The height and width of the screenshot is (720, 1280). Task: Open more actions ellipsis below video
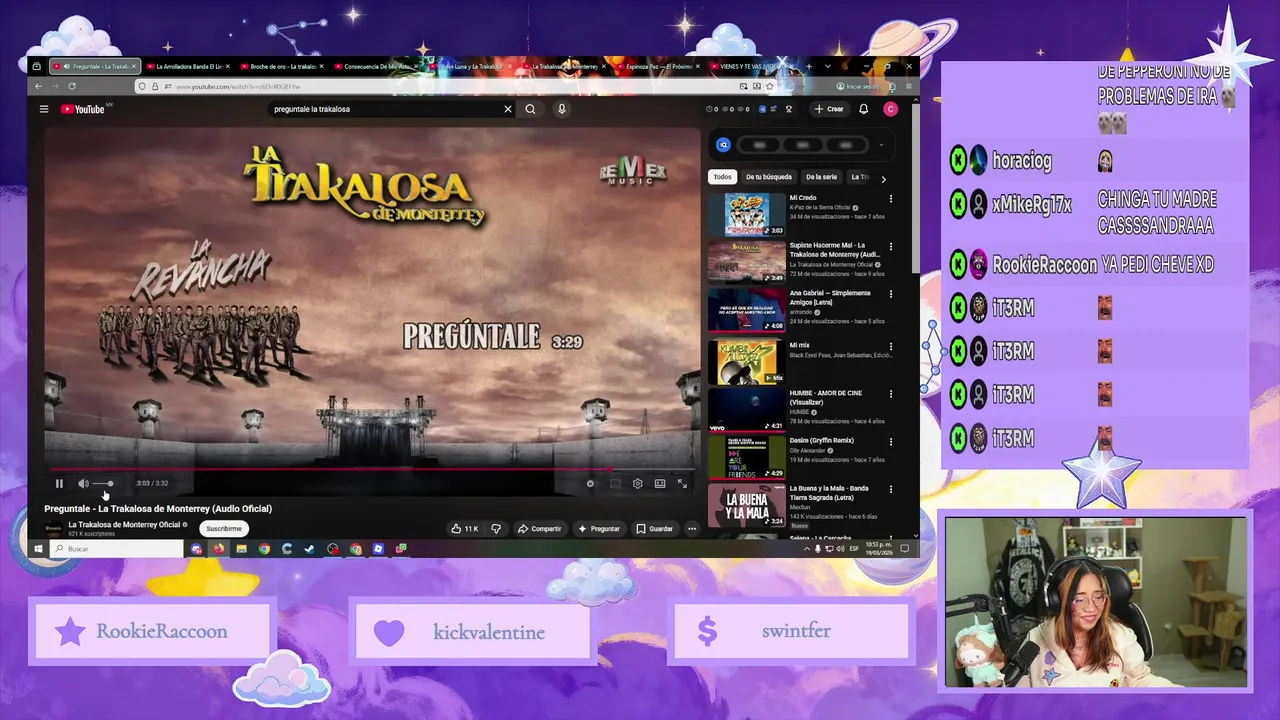691,528
